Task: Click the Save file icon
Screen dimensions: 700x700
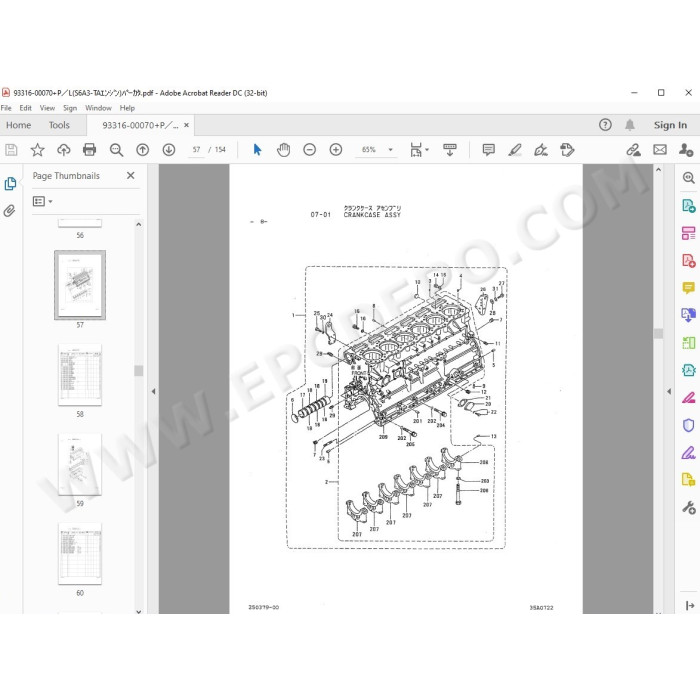Action: (x=11, y=150)
